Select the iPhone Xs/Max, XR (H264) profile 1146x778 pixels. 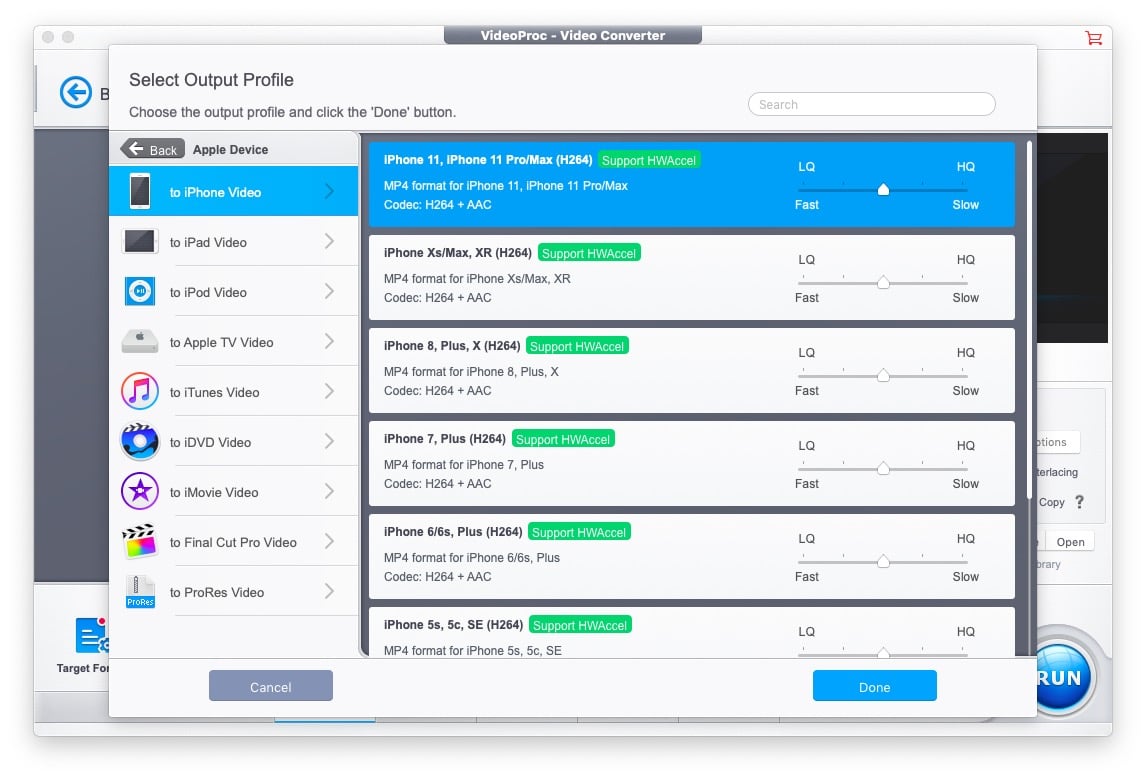point(691,277)
